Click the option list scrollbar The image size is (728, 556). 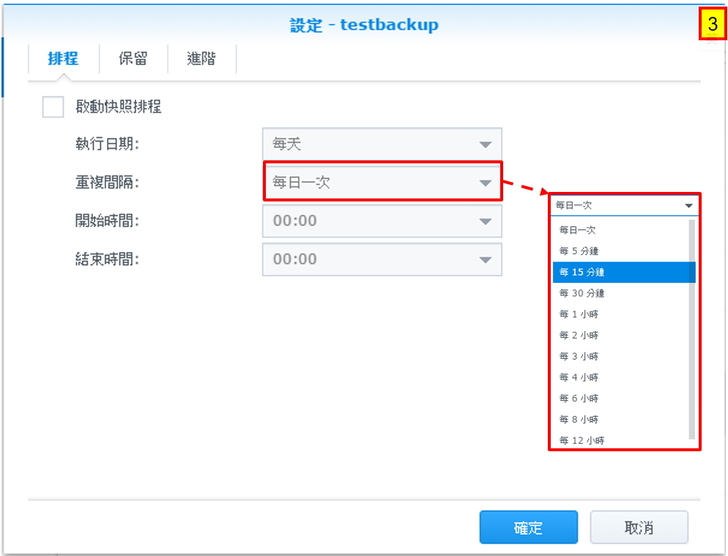click(692, 329)
